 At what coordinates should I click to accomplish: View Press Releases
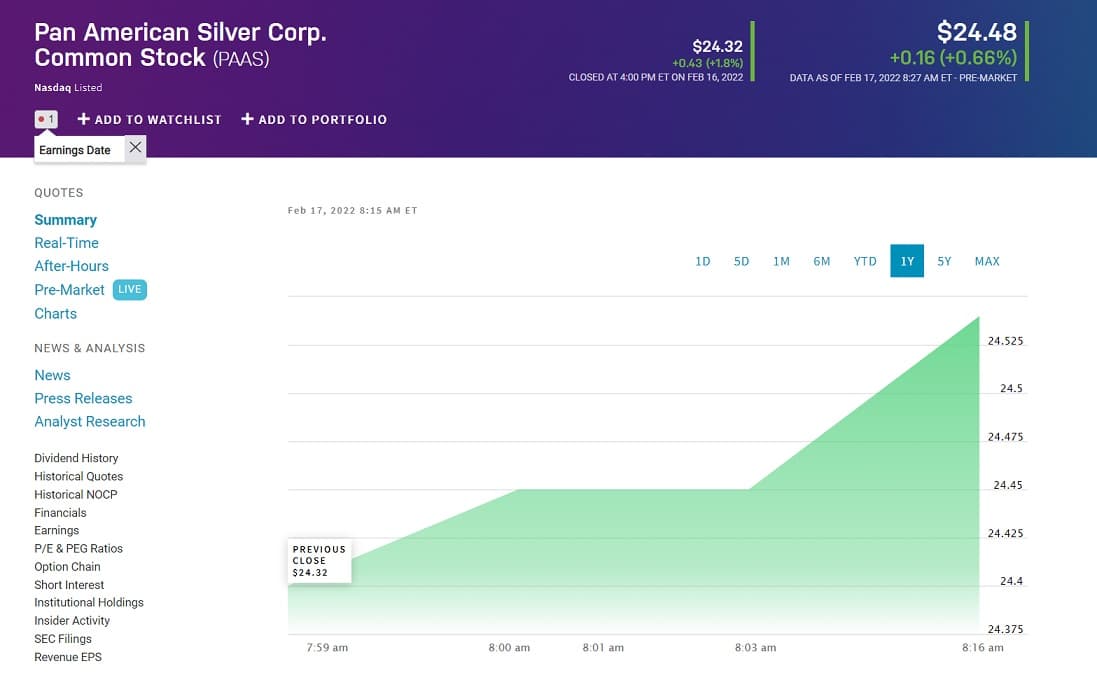pos(83,398)
